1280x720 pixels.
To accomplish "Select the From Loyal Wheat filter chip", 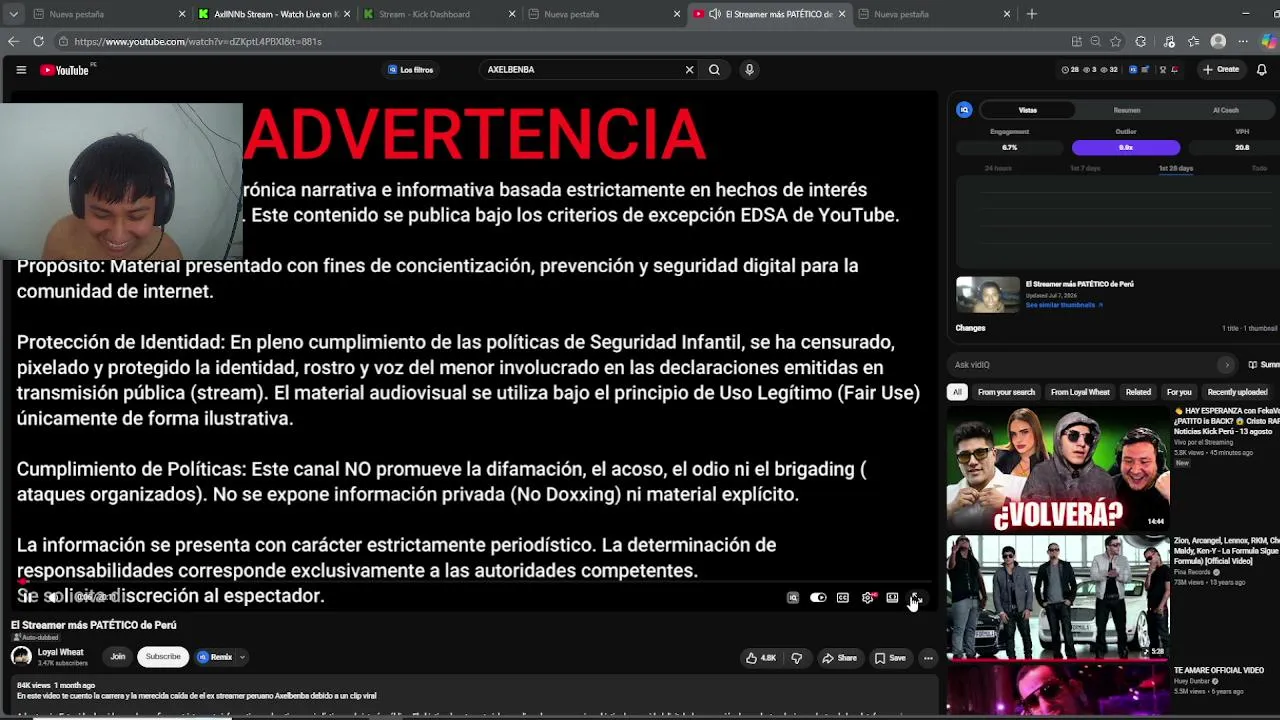I will click(x=1080, y=392).
